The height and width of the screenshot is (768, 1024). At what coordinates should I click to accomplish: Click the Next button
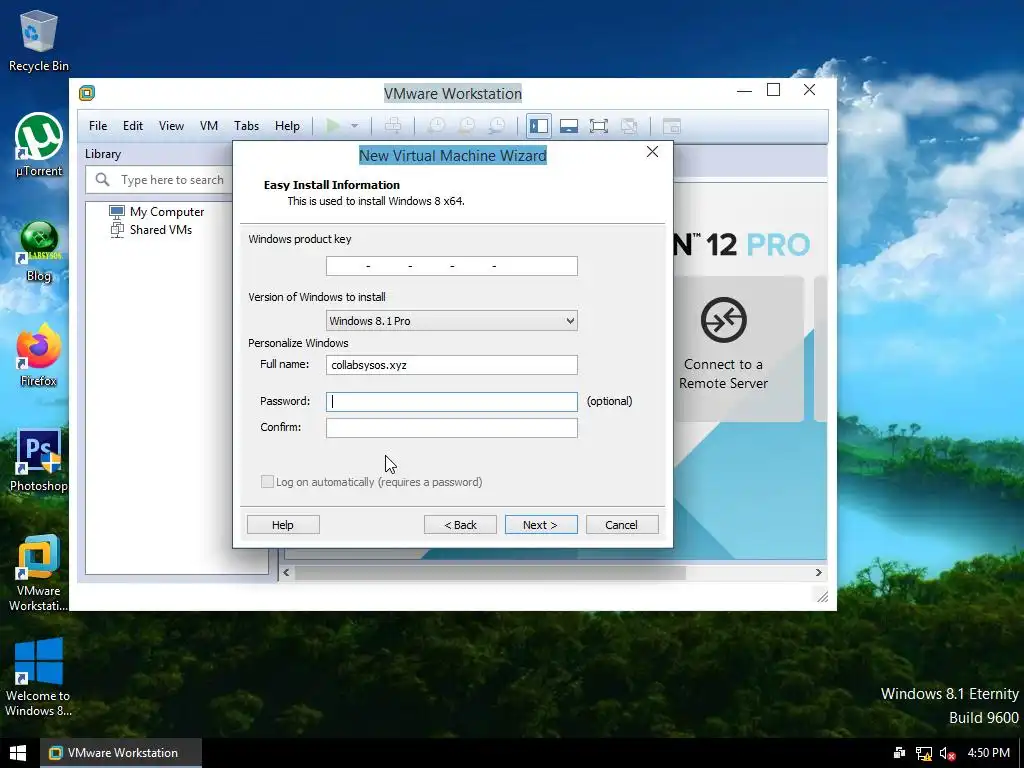coord(541,525)
